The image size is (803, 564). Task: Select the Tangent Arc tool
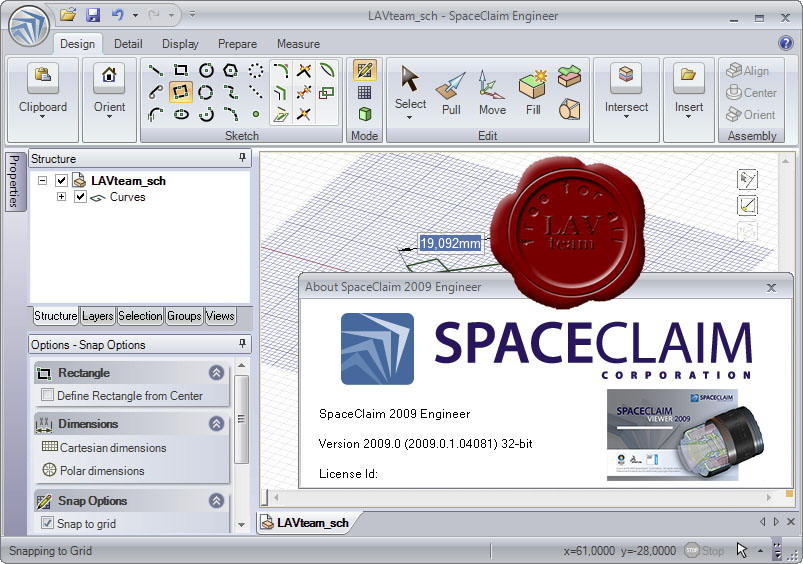point(156,114)
